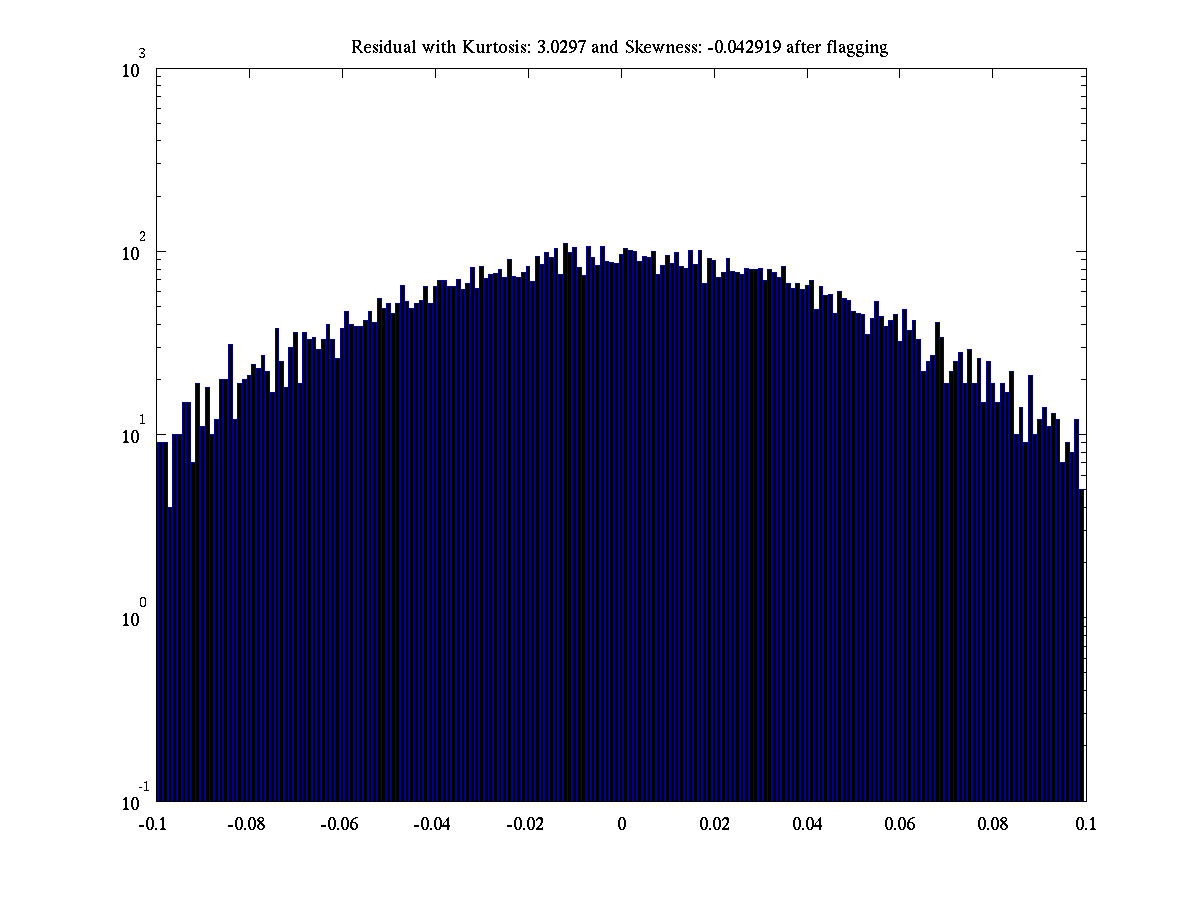Click x-axis tick label 0.04
This screenshot has width=1200, height=900.
pos(807,824)
